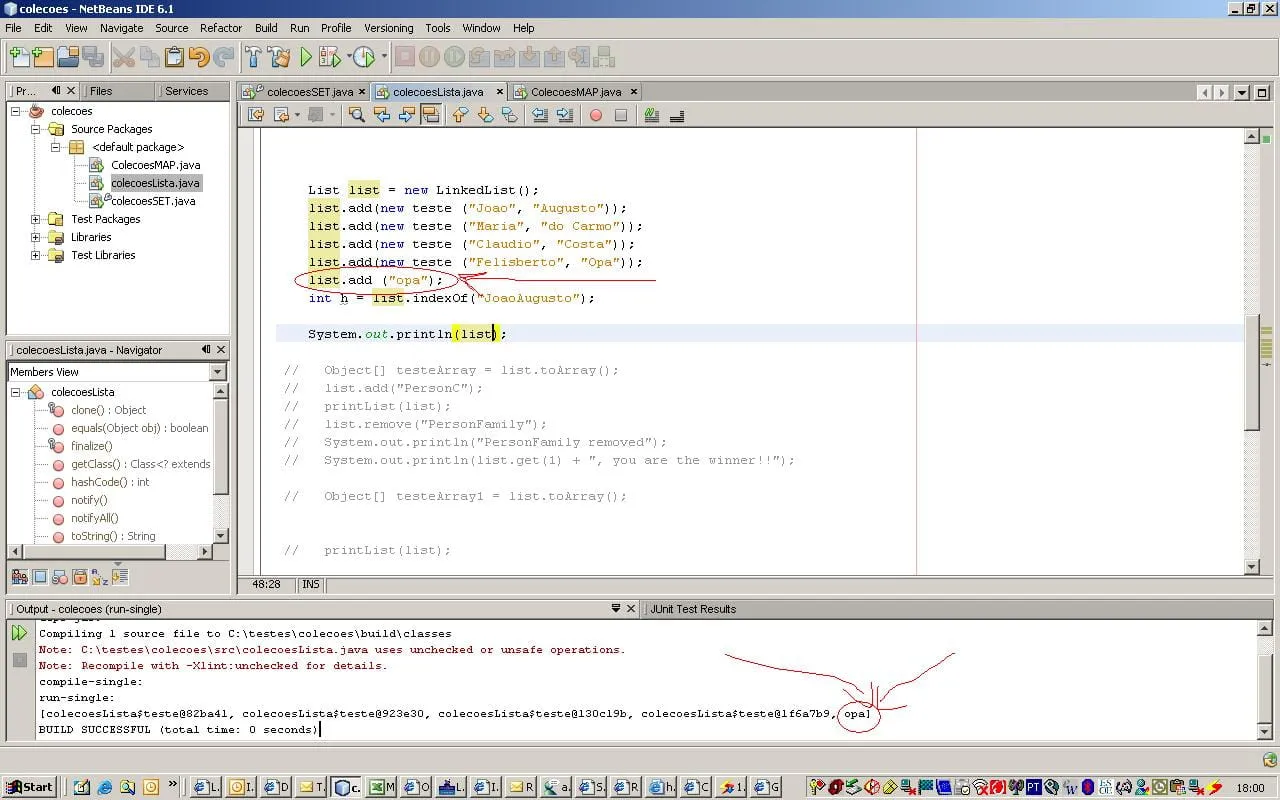
Task: Open the Refactor menu
Action: click(x=220, y=28)
